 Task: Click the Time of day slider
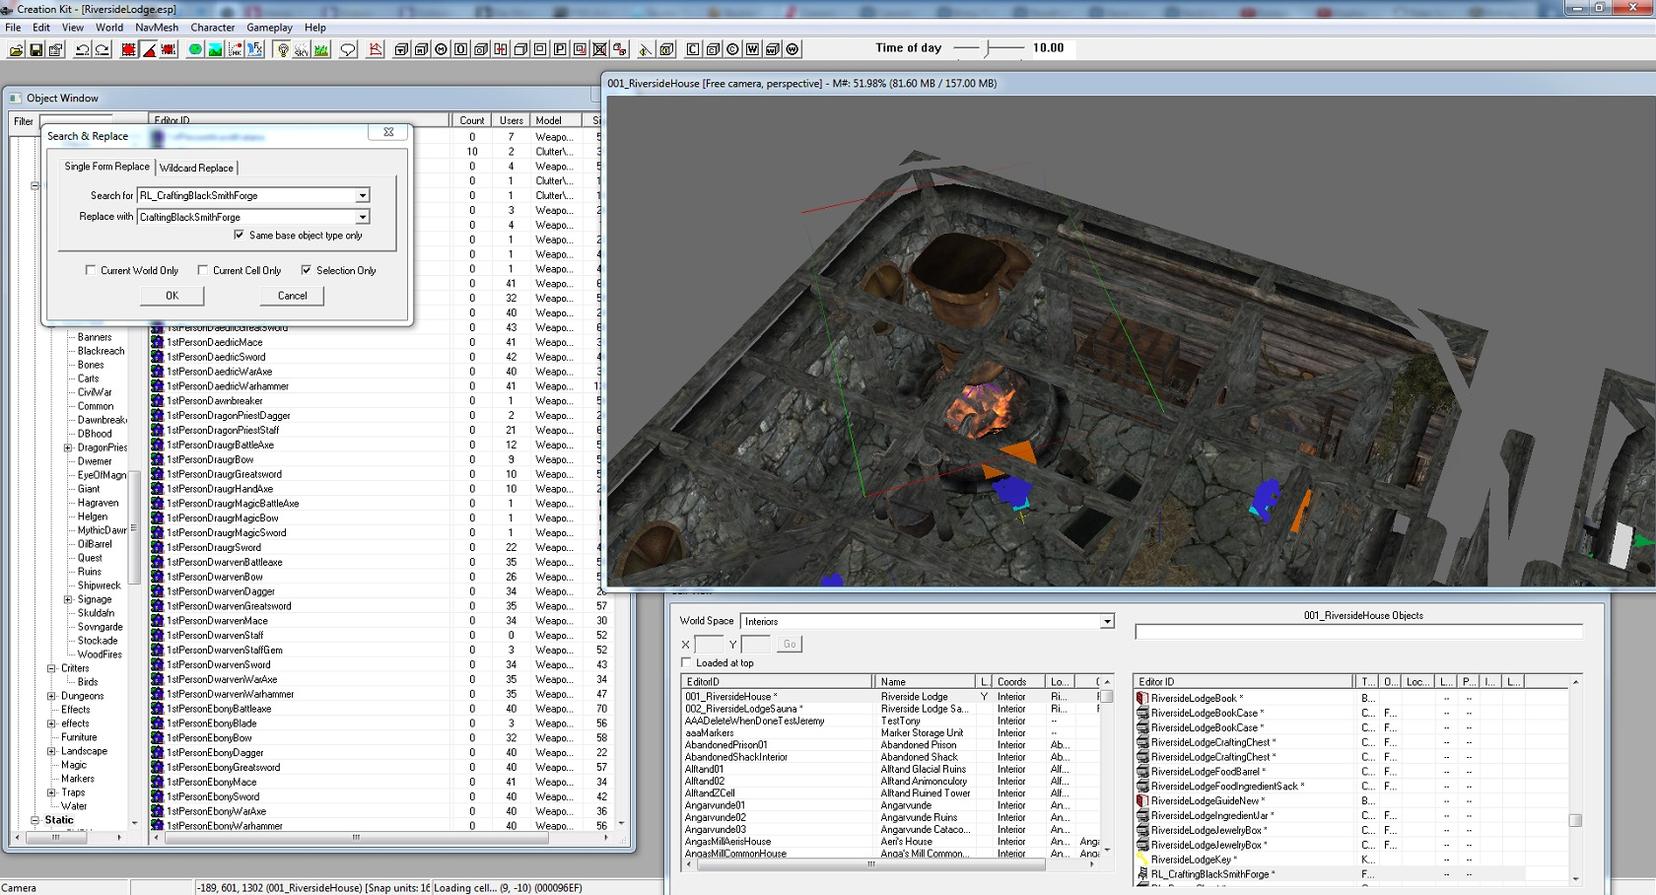pos(988,48)
